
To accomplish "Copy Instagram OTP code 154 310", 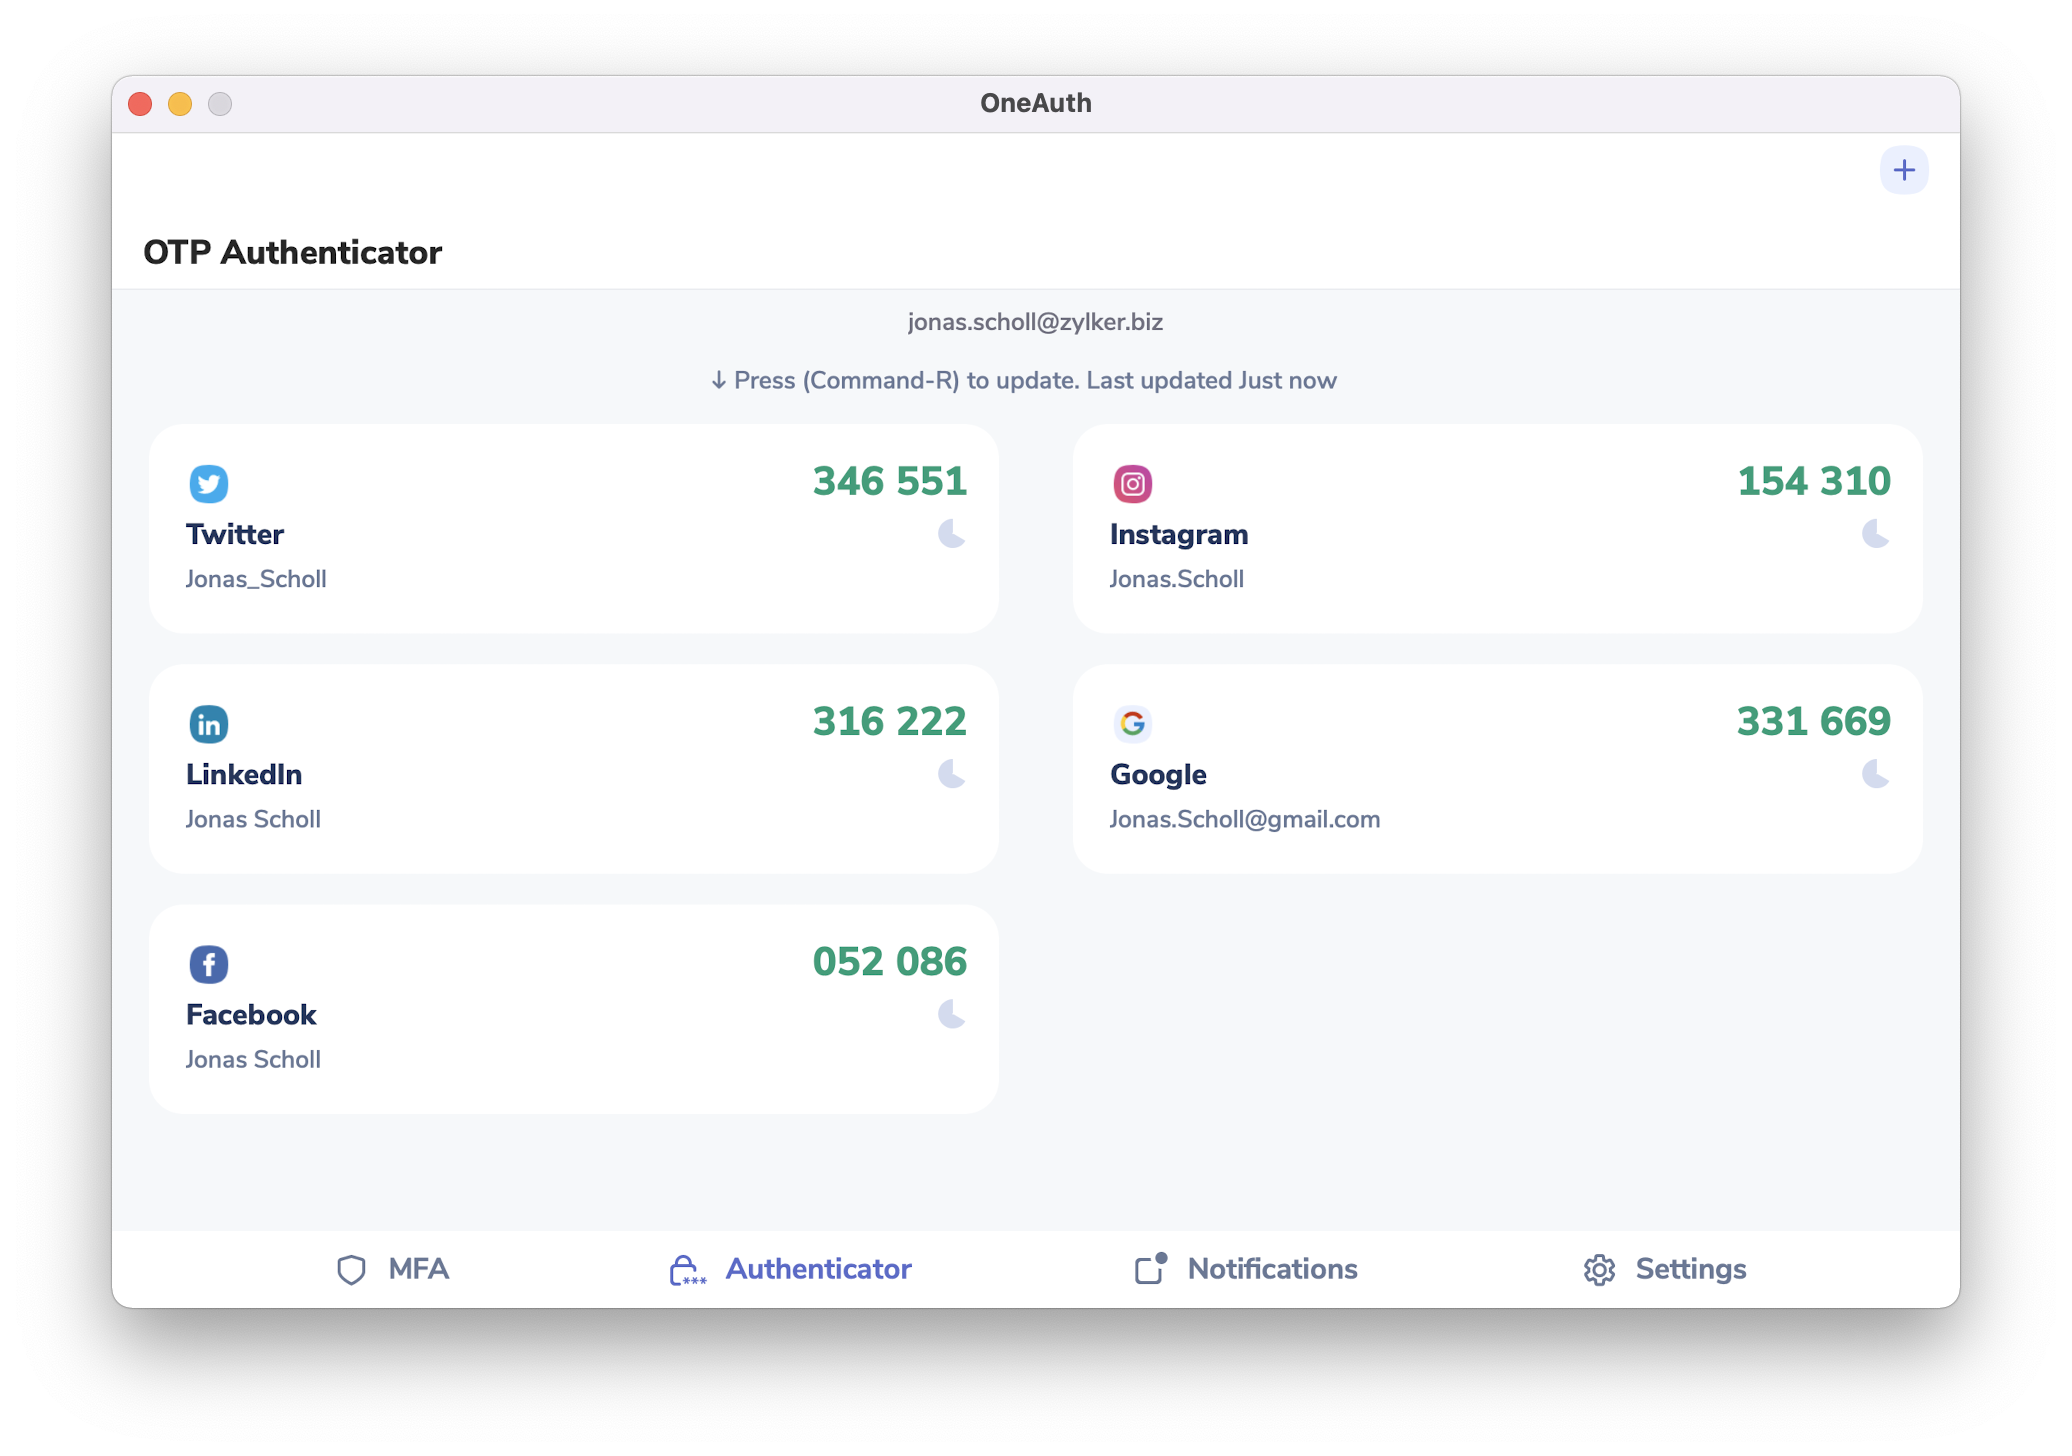I will coord(1814,481).
